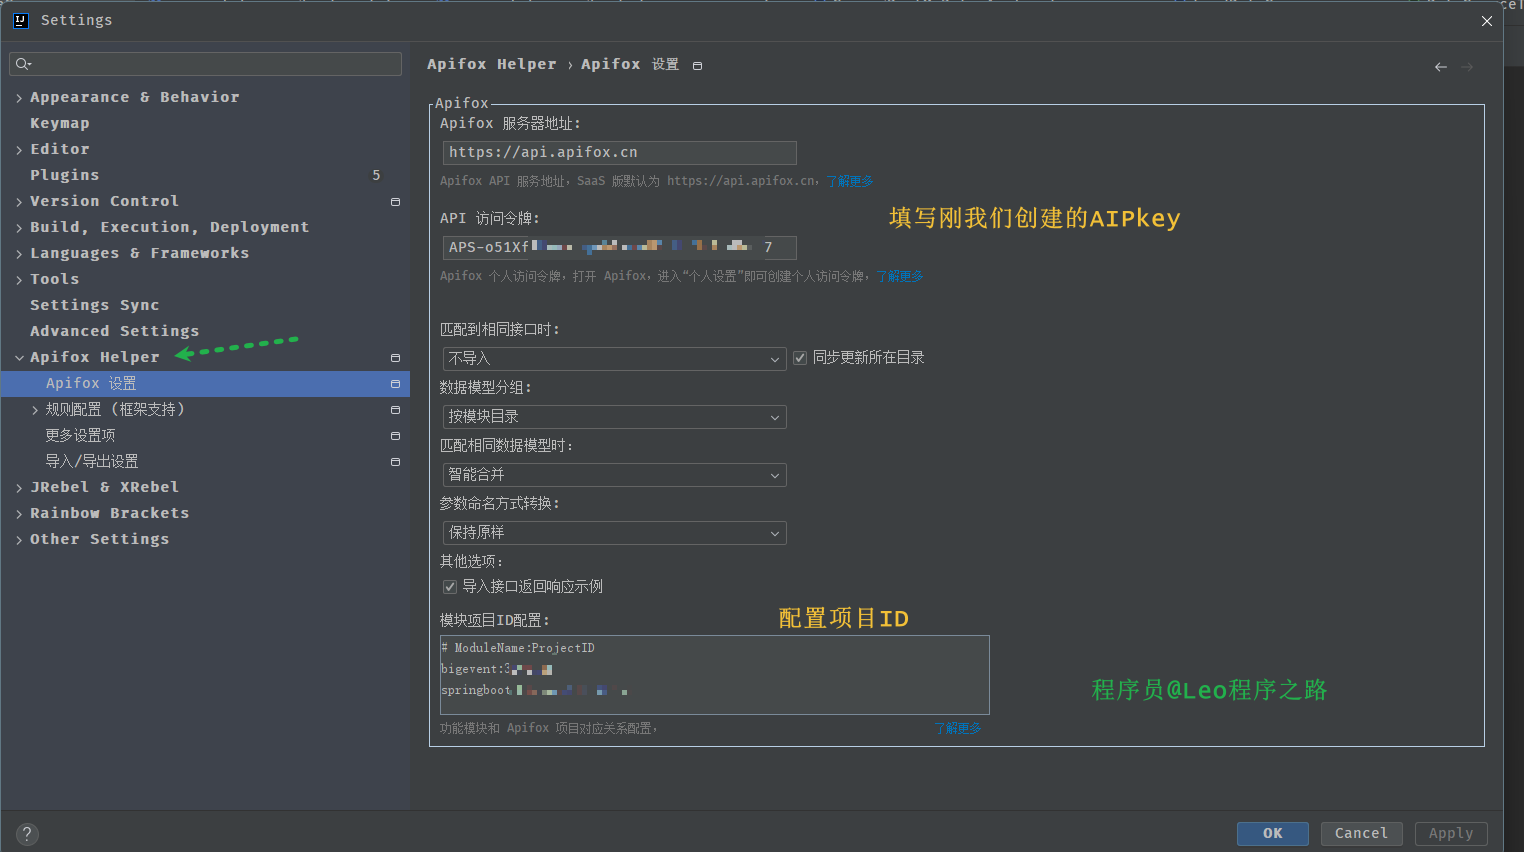Open 导入/导出设置 settings page
Image resolution: width=1524 pixels, height=852 pixels.
pyautogui.click(x=92, y=462)
